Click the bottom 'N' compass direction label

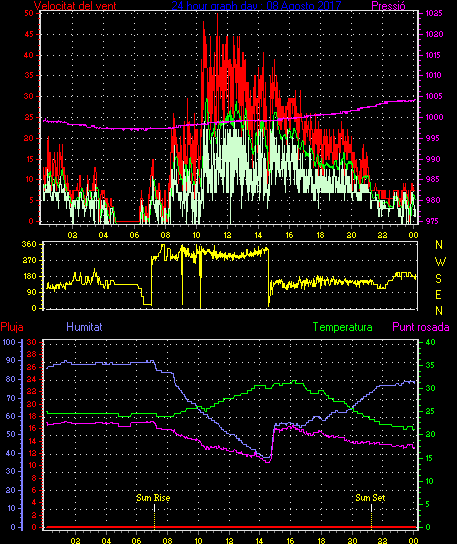point(439,311)
